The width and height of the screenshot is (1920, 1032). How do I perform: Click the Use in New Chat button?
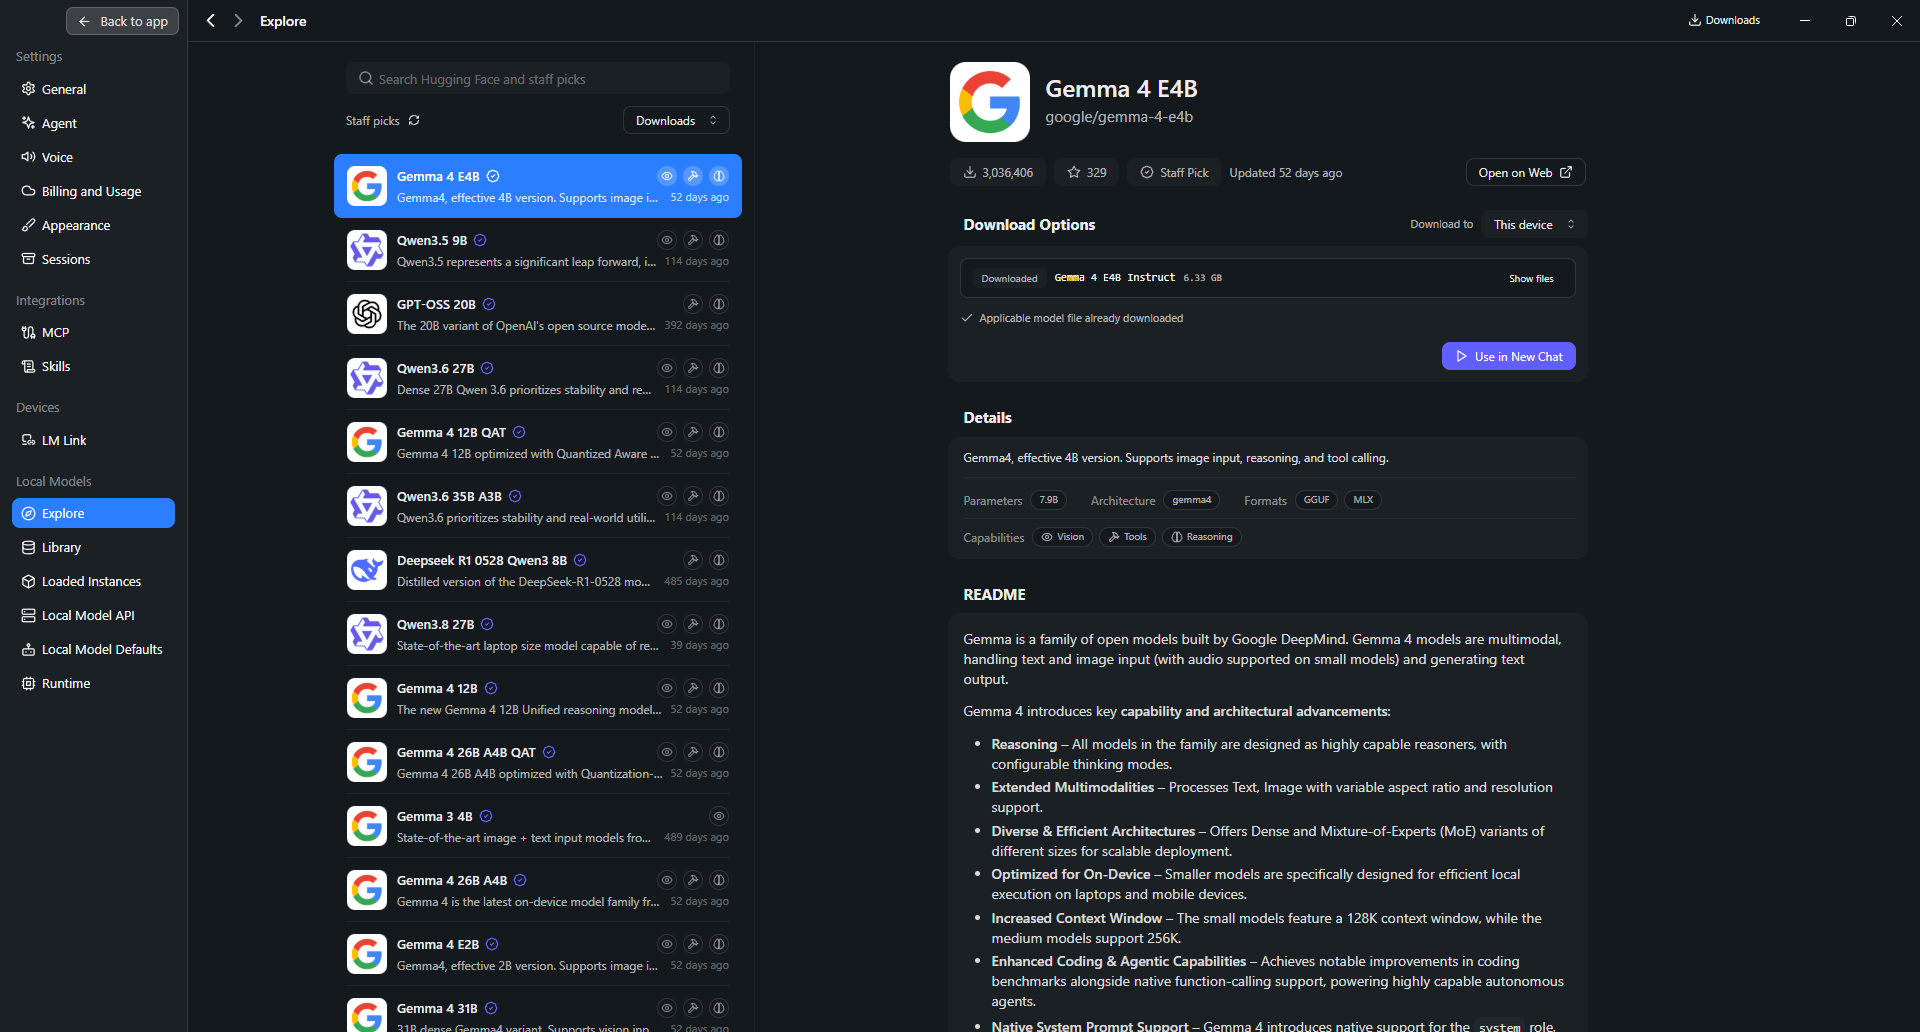pos(1508,356)
